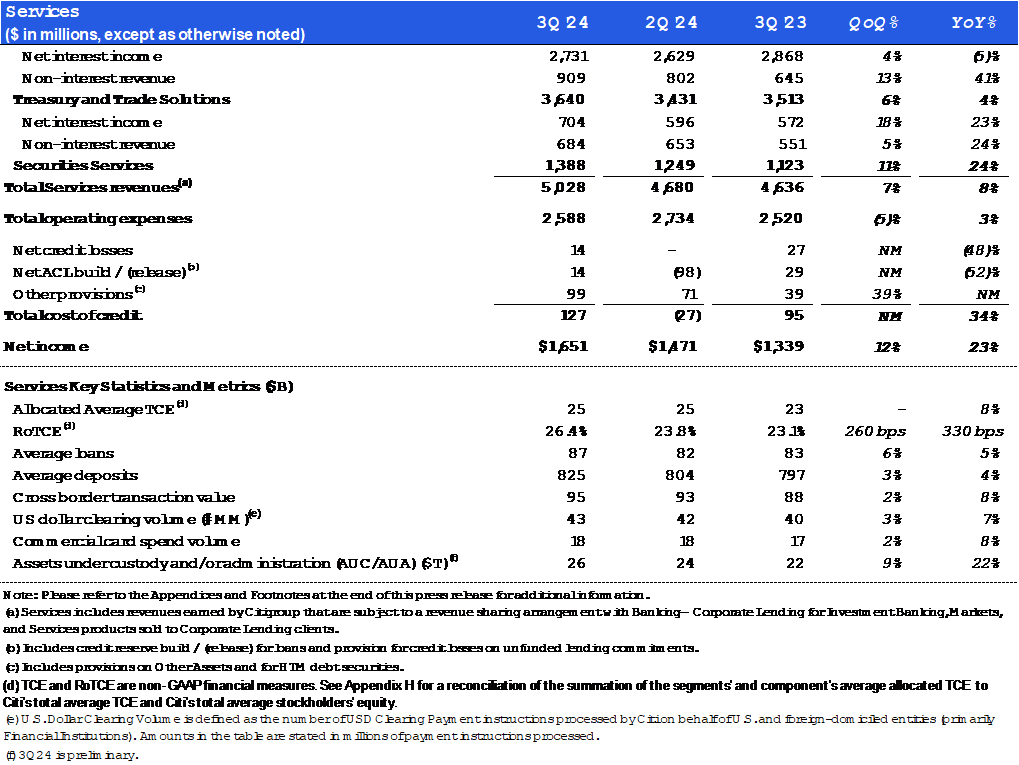Select the 1,388 Securities Services value
Image resolution: width=1019 pixels, height=765 pixels.
pyautogui.click(x=565, y=166)
